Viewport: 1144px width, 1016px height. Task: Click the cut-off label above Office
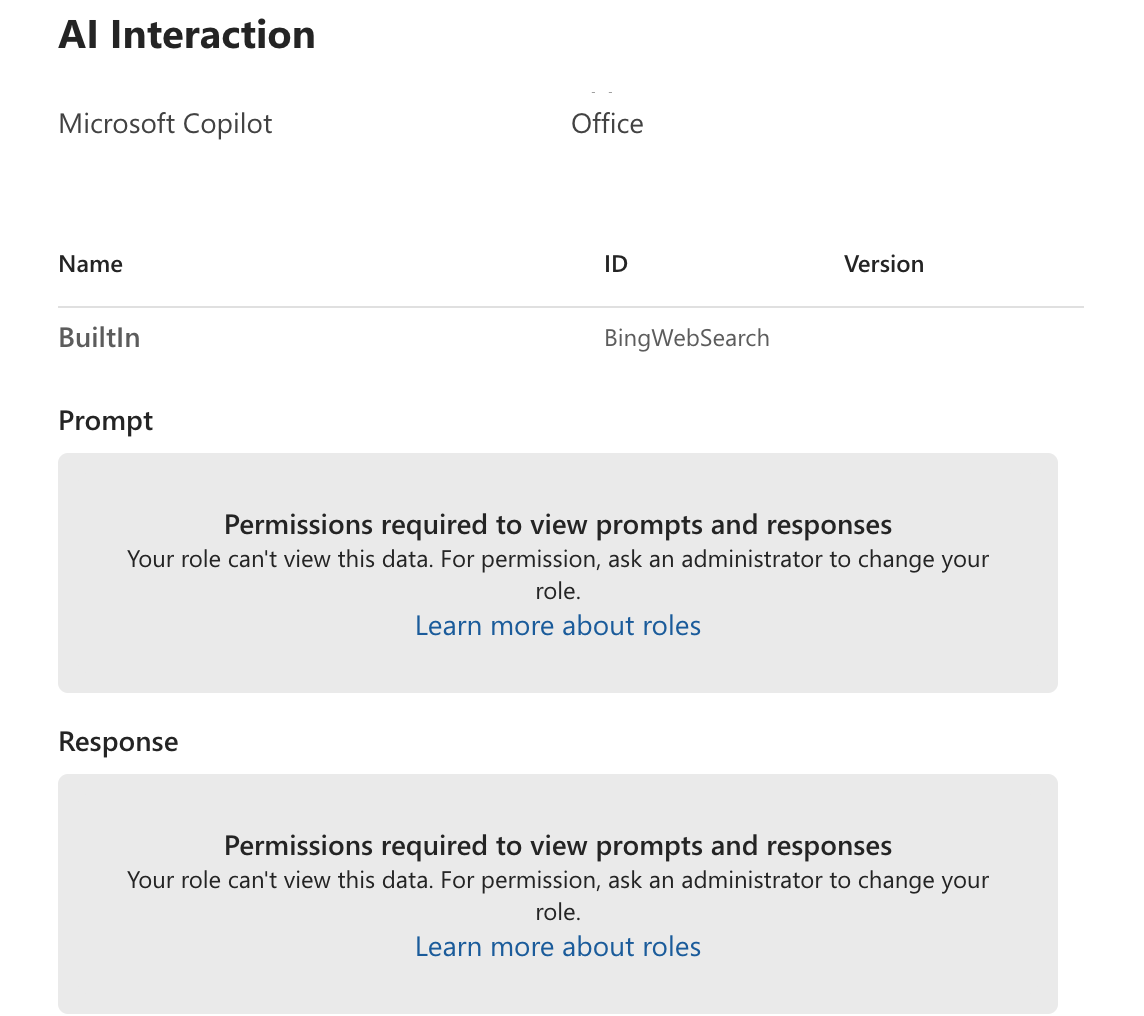(607, 91)
